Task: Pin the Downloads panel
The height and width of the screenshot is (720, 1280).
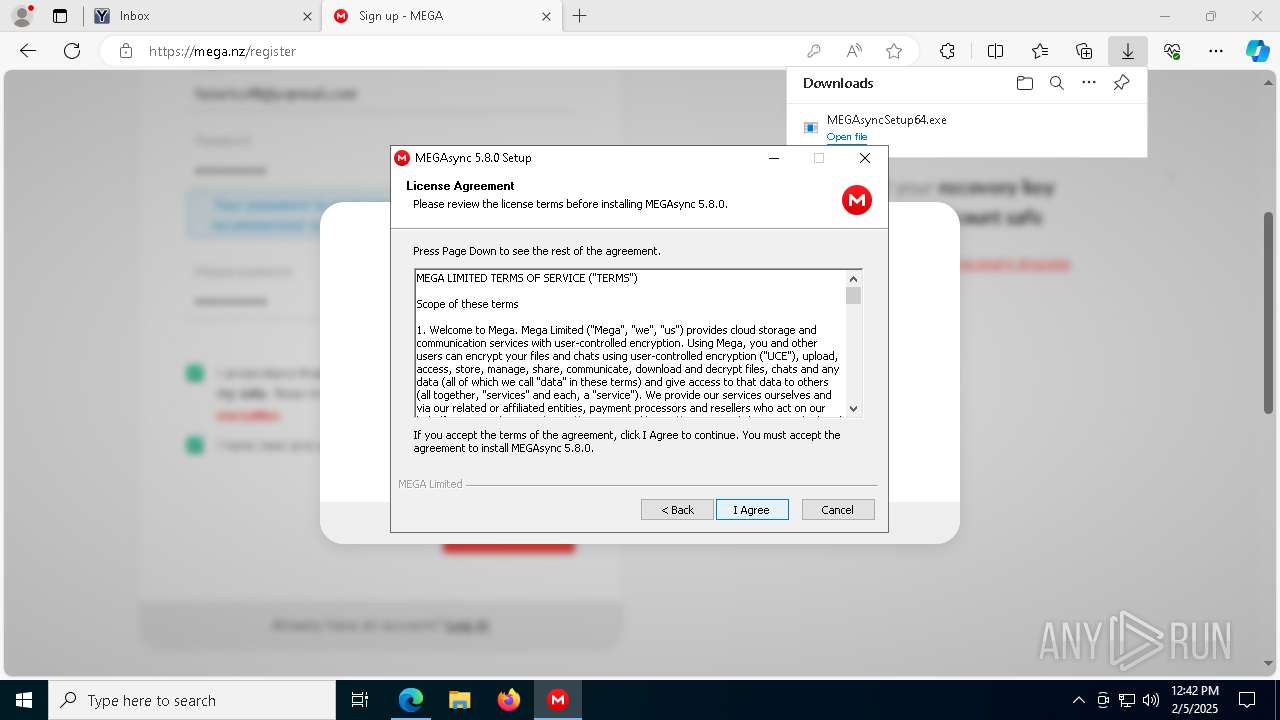Action: pyautogui.click(x=1121, y=83)
